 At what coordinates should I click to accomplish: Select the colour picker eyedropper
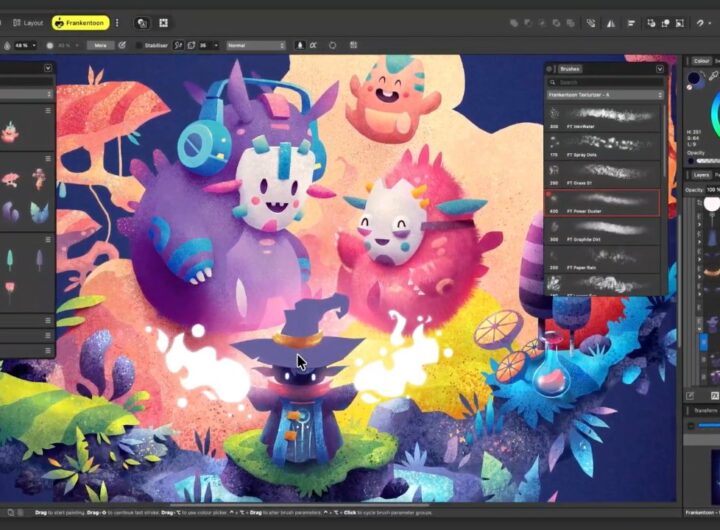713,75
